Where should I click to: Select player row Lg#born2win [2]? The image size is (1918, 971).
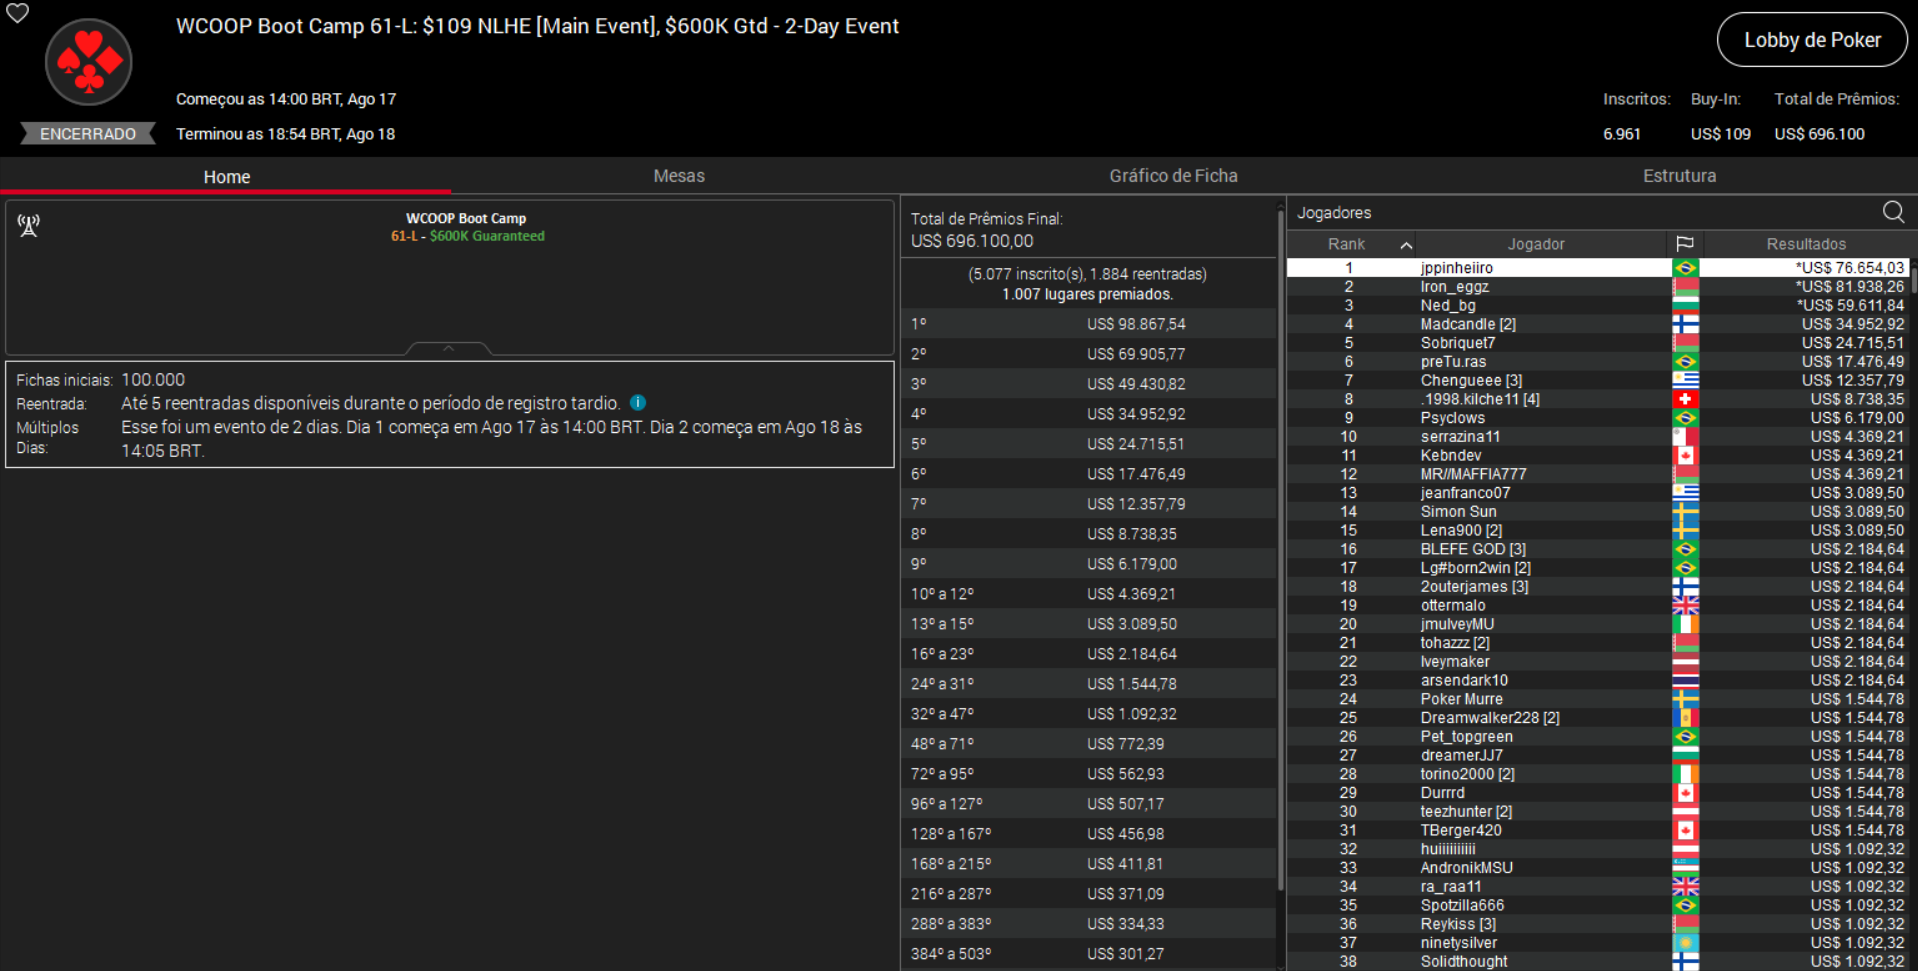click(x=1597, y=568)
